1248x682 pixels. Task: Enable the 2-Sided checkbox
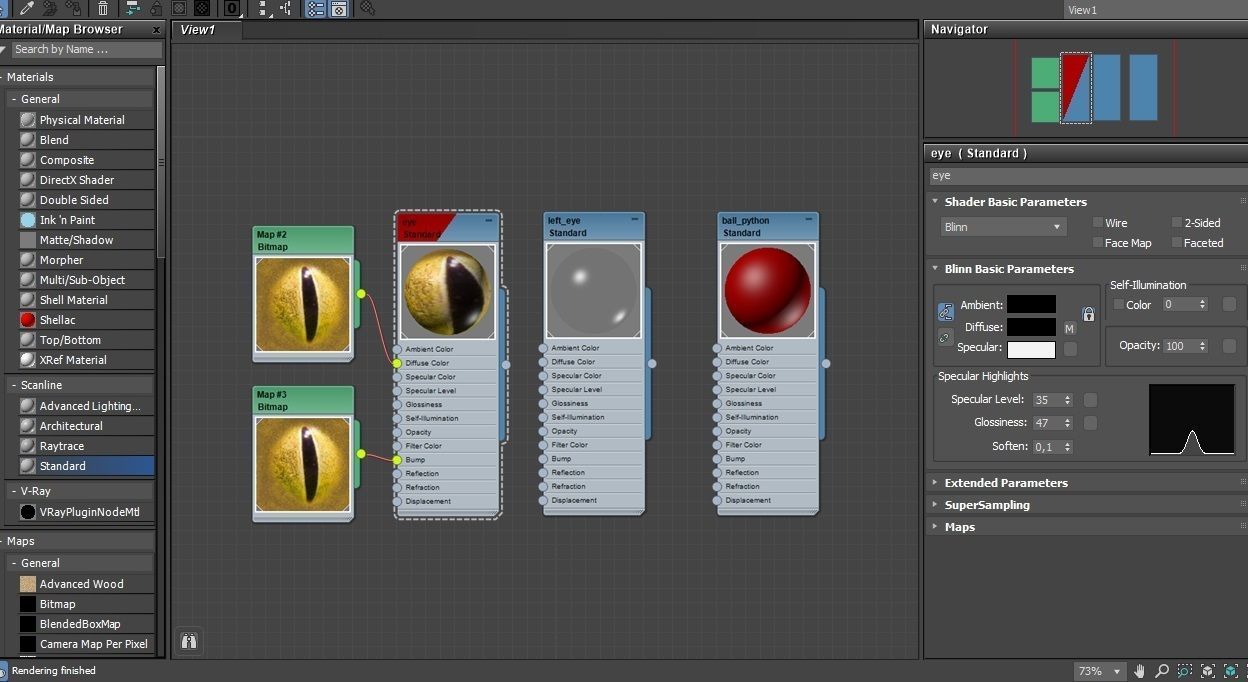point(1177,223)
